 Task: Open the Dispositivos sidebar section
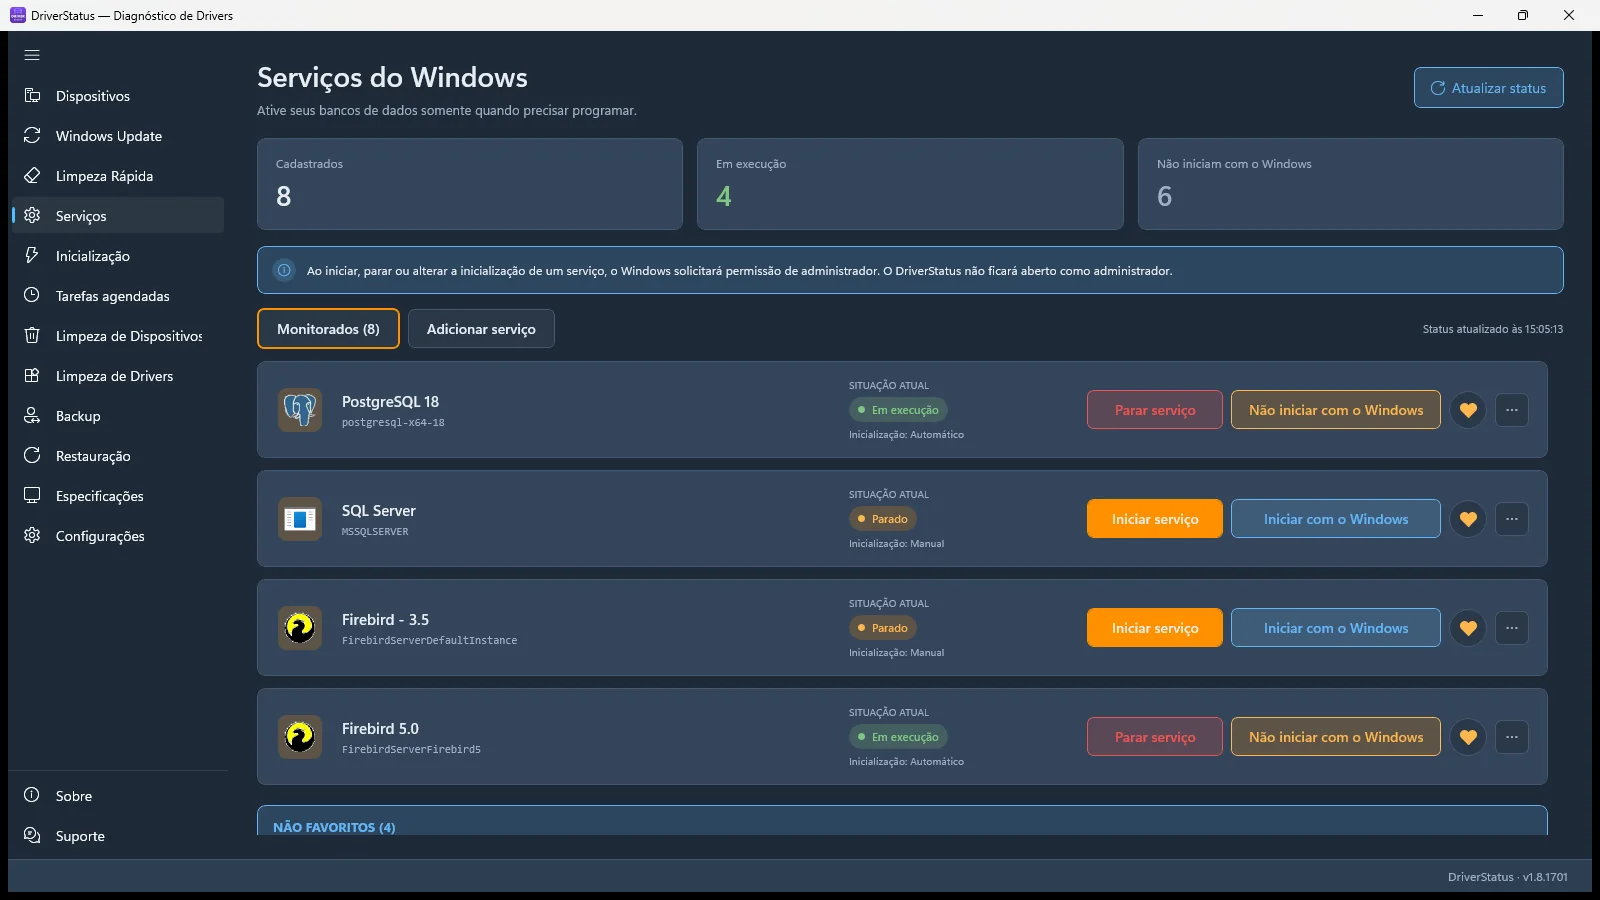pyautogui.click(x=118, y=96)
